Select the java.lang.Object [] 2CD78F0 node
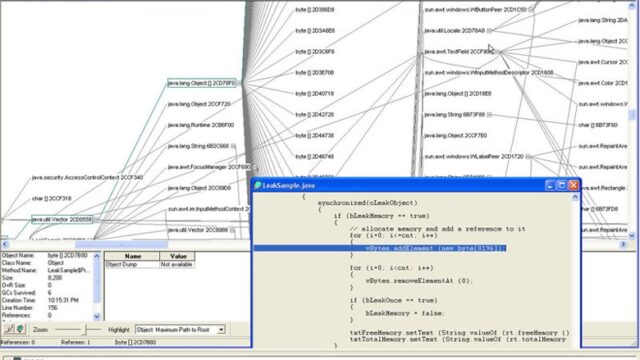Viewport: 640px width, 360px height. 202,83
